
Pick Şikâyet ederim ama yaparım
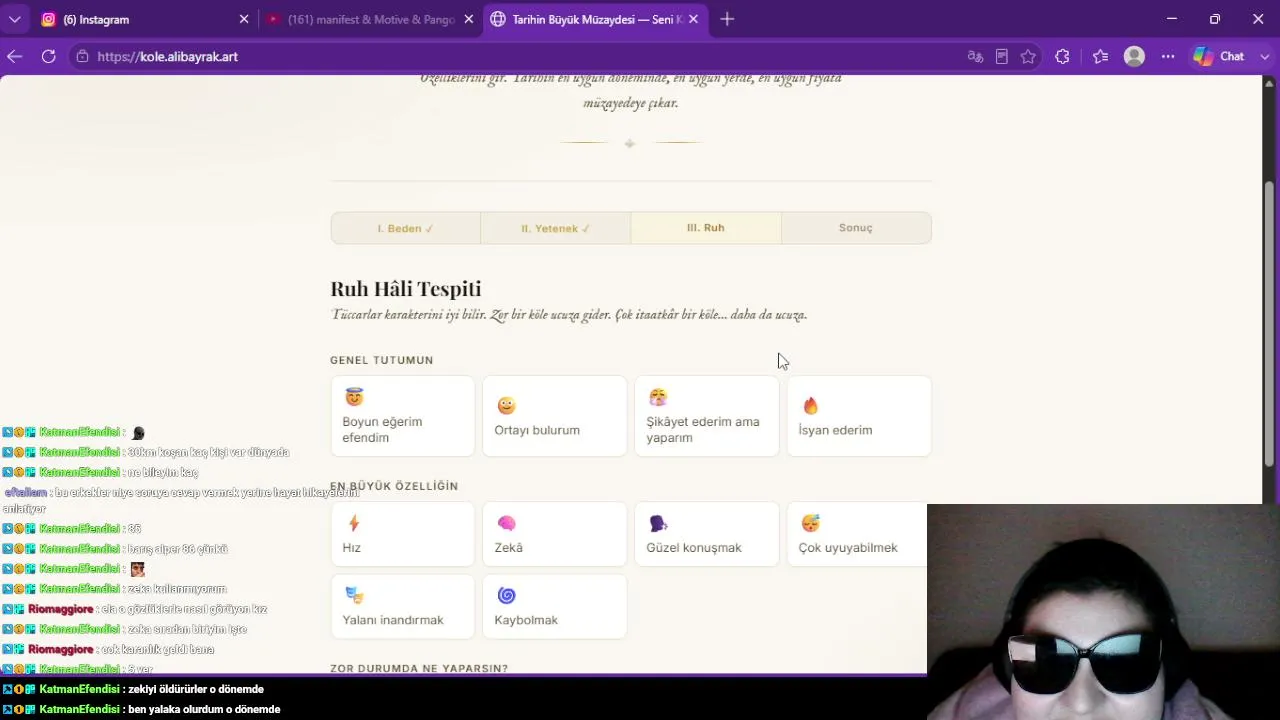point(706,416)
